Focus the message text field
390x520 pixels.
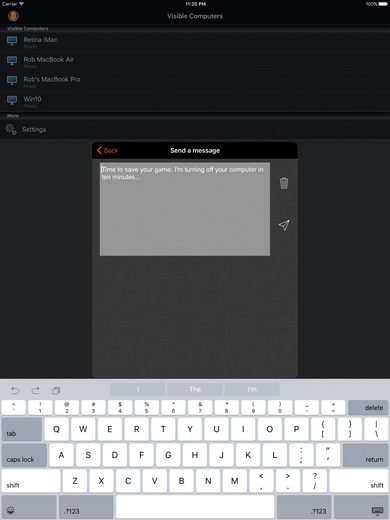(x=185, y=209)
